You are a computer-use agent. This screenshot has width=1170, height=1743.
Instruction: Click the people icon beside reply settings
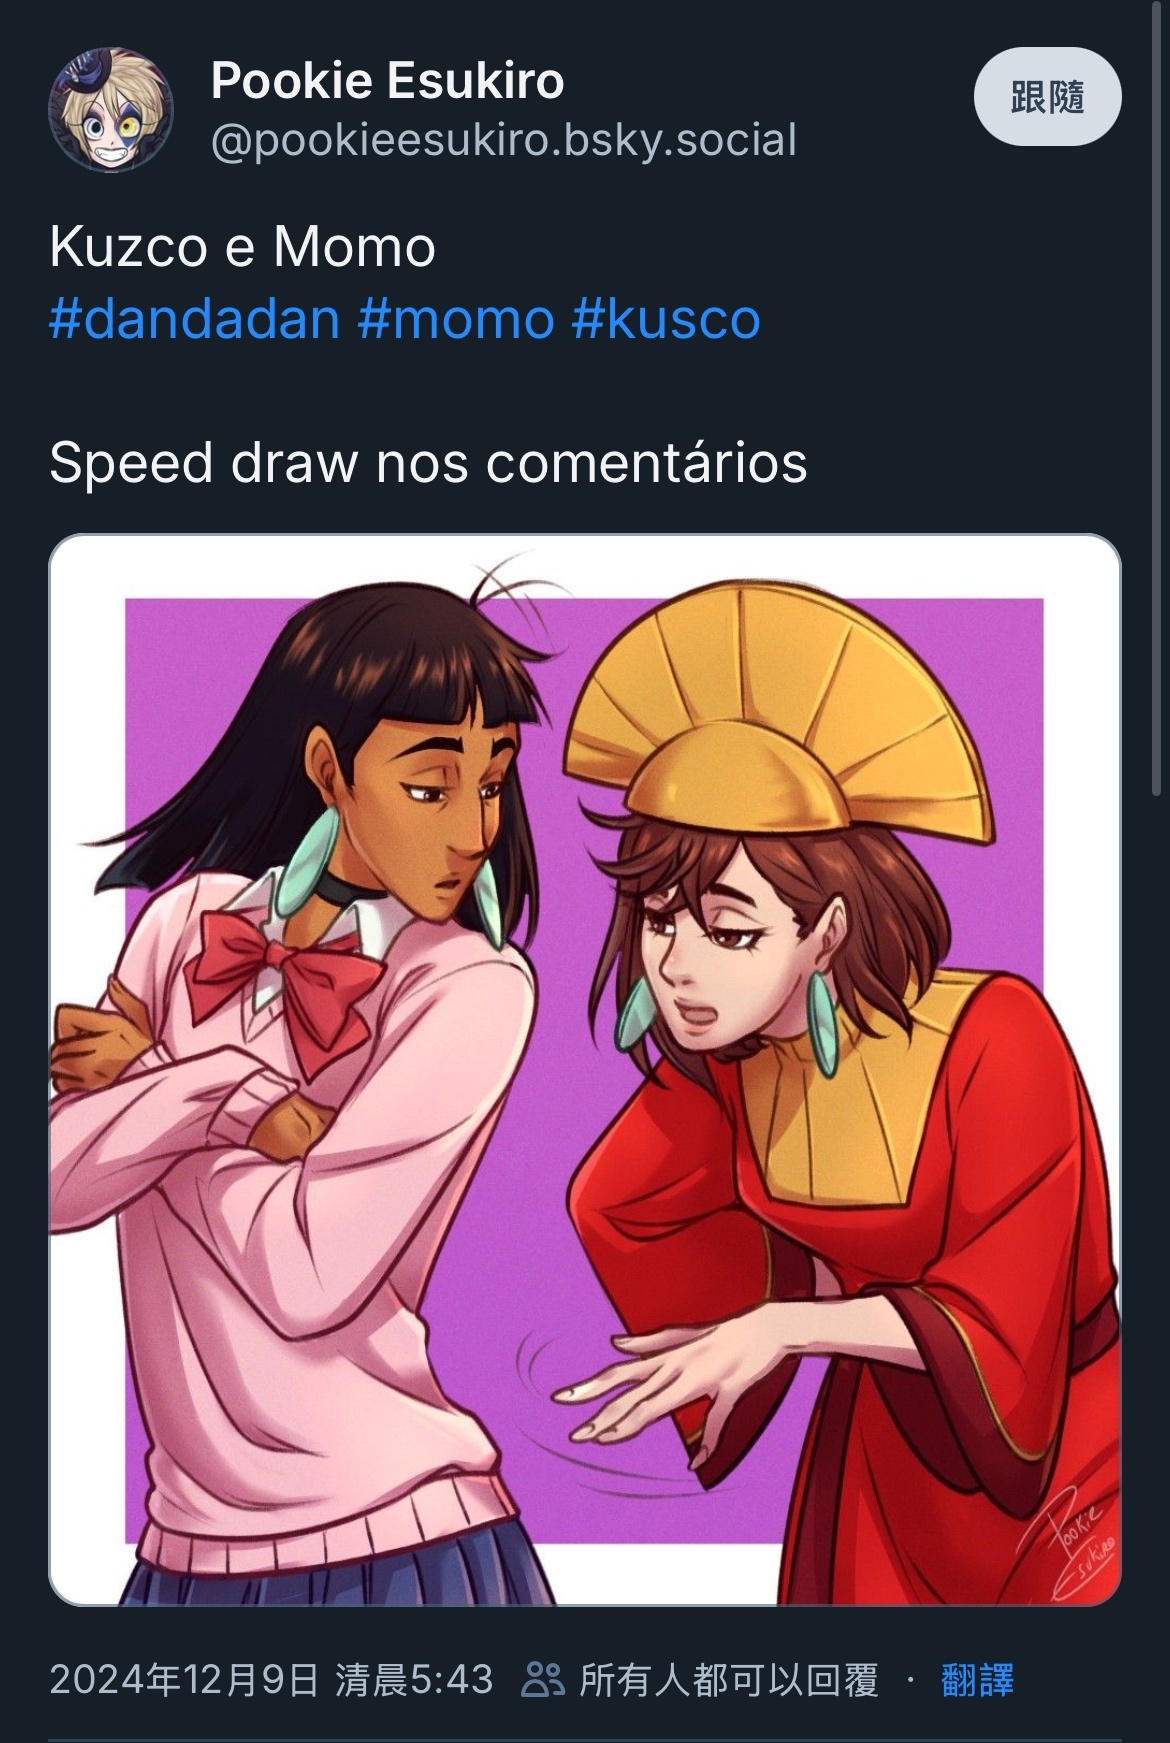point(543,1680)
